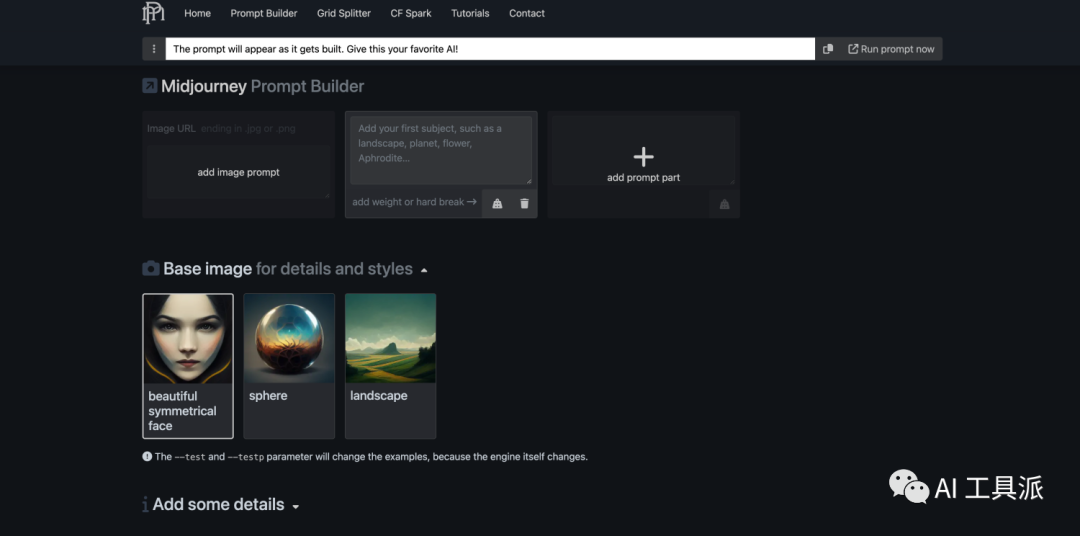1080x536 pixels.
Task: Click the camera icon beside Base image
Action: (151, 269)
